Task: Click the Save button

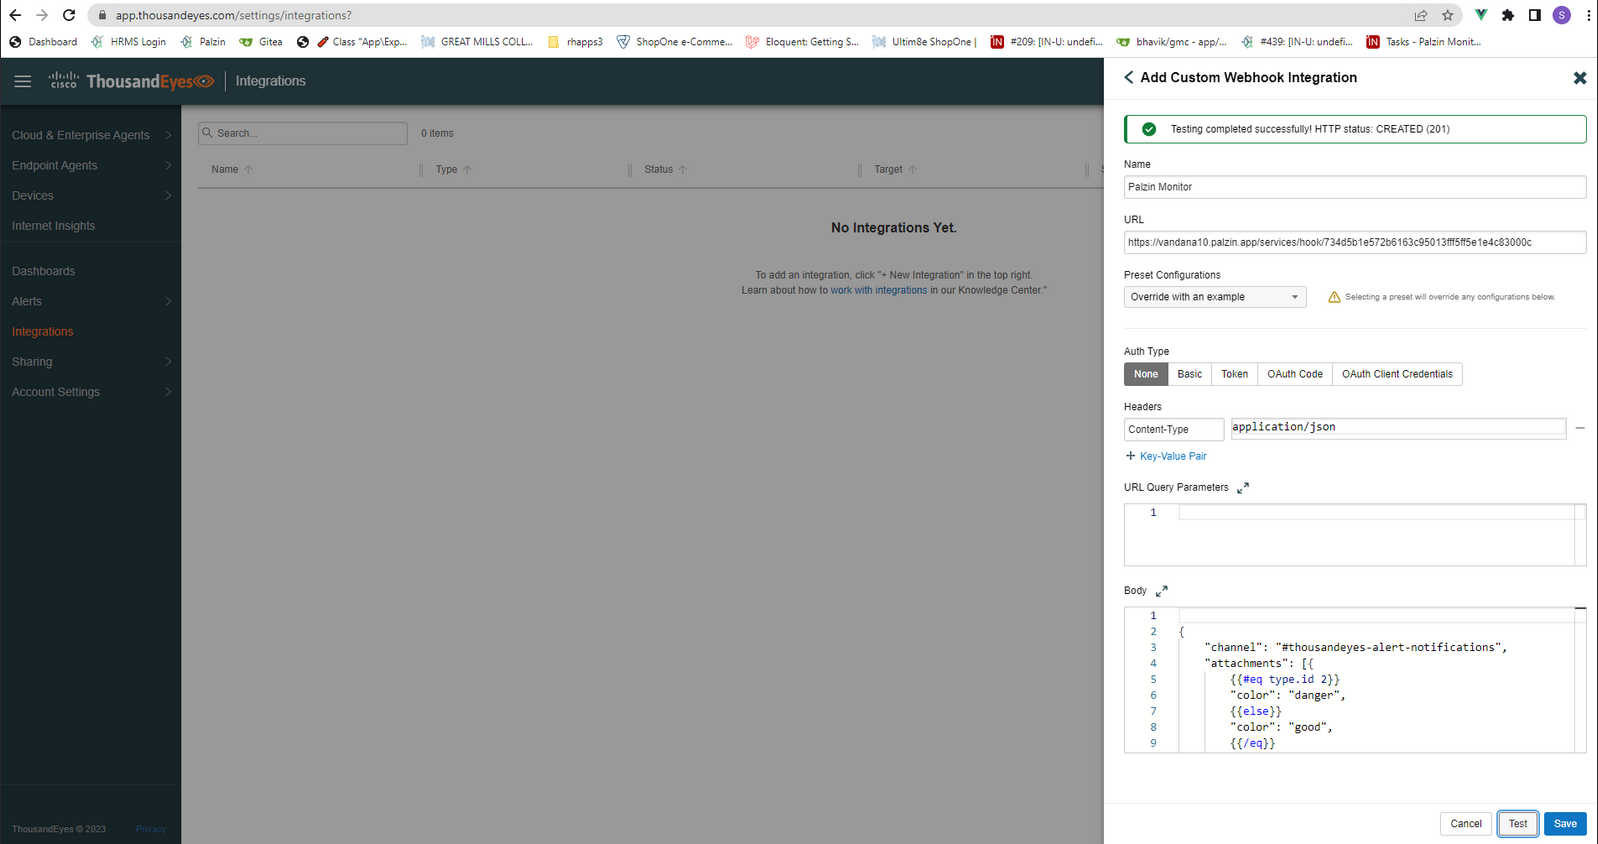Action: pyautogui.click(x=1565, y=824)
